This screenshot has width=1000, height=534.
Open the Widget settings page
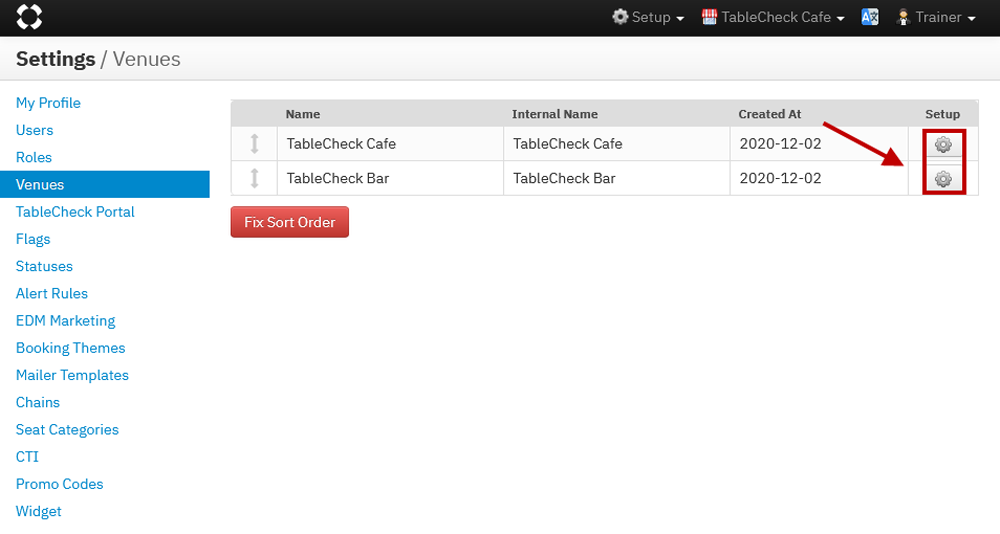pyautogui.click(x=39, y=512)
